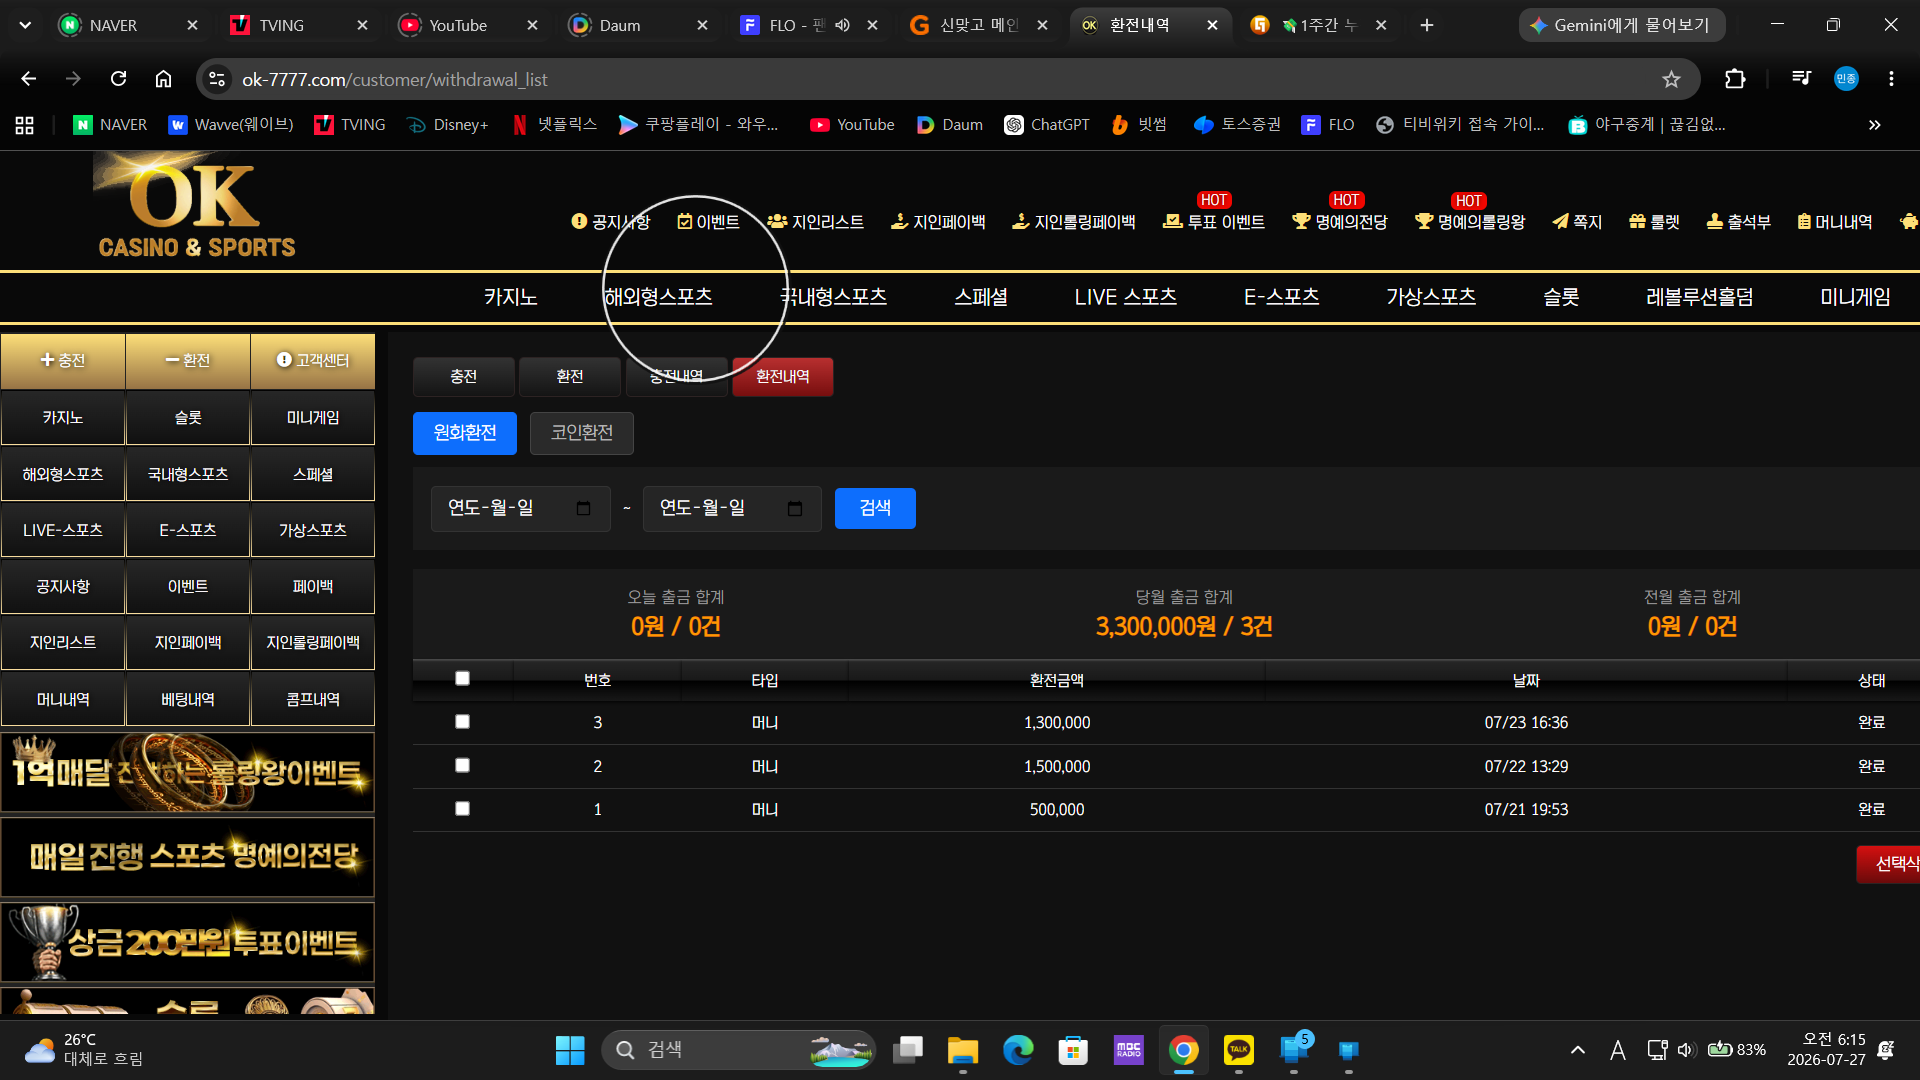Image resolution: width=1920 pixels, height=1080 pixels.
Task: Open KakaoTalk from the taskbar
Action: coord(1239,1050)
